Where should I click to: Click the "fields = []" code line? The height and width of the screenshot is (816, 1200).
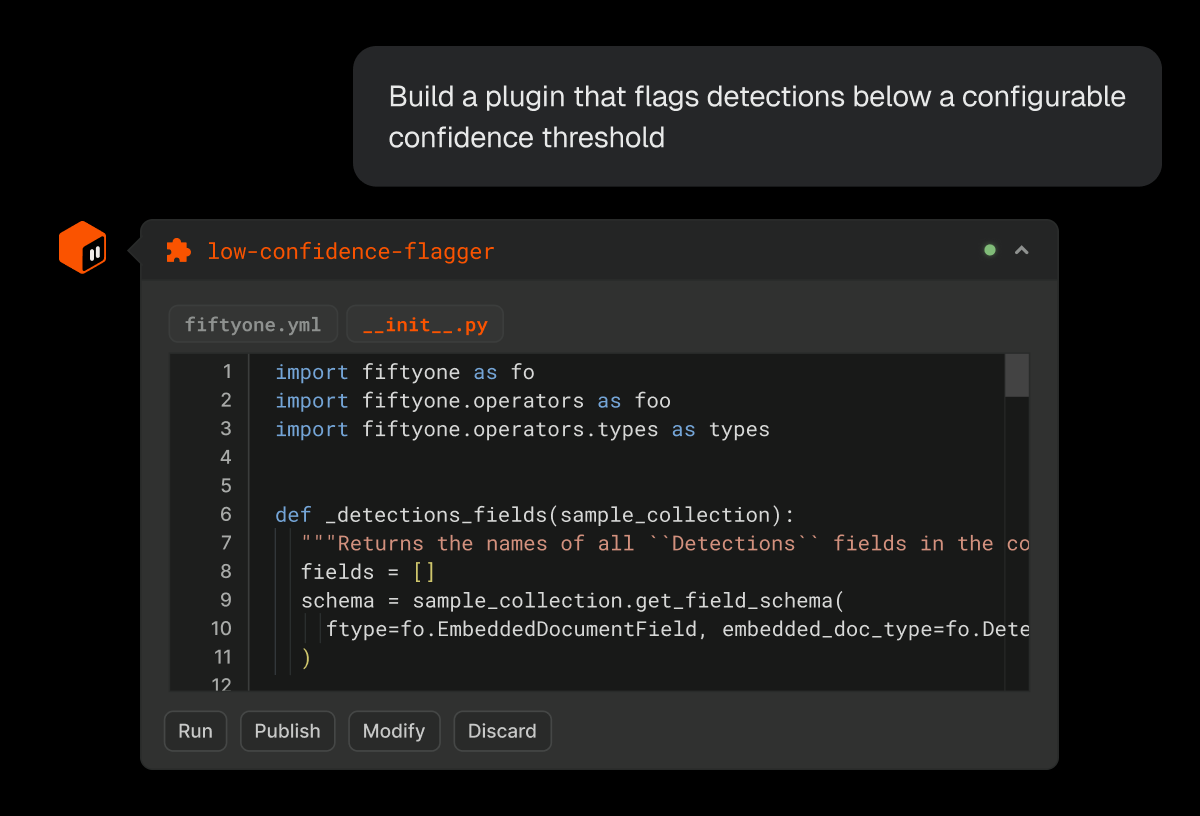(368, 572)
